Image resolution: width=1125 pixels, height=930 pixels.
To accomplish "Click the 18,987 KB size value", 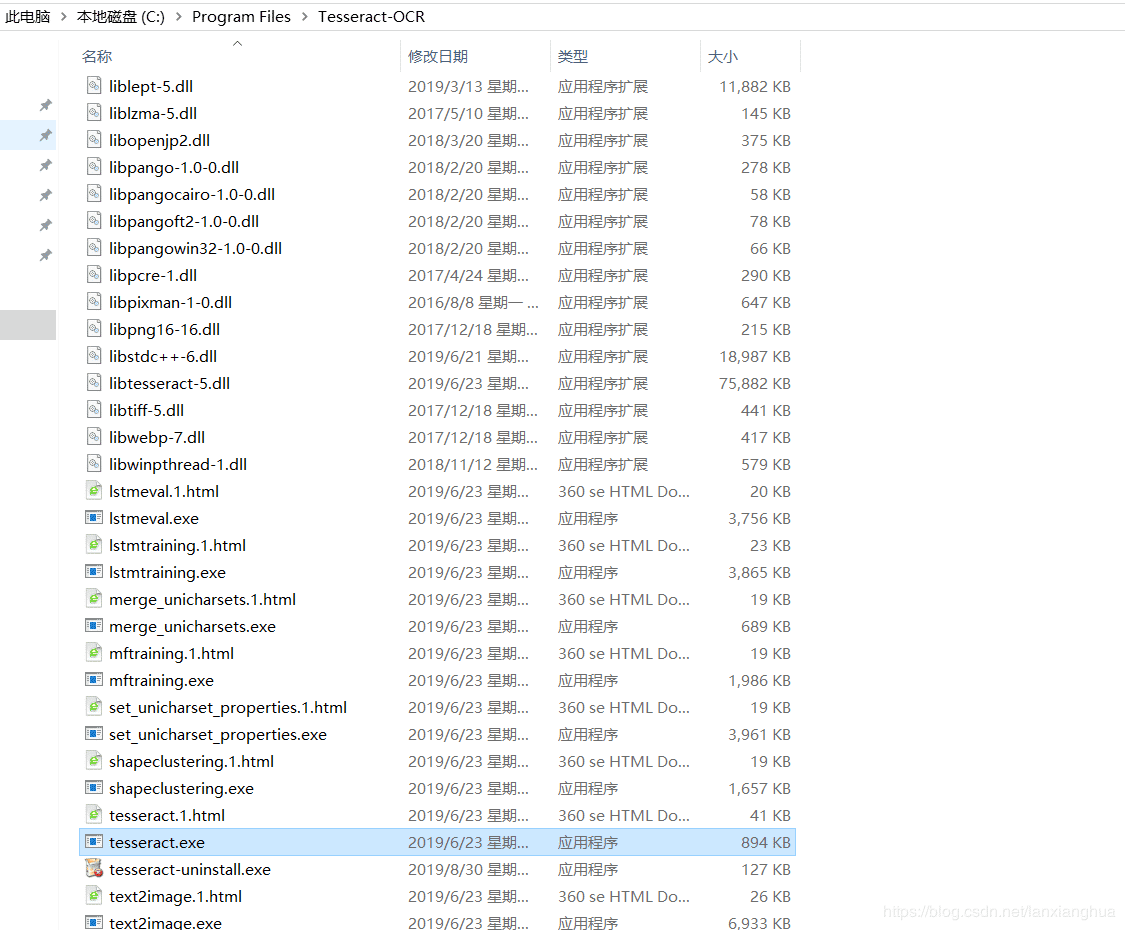I will 755,356.
